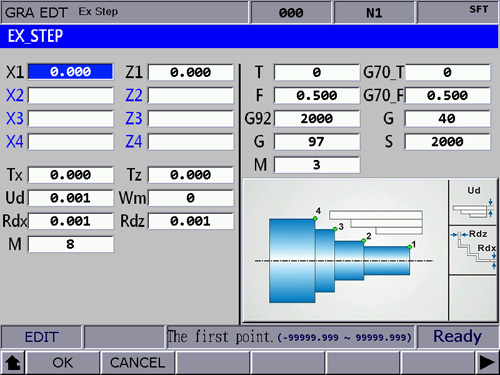Select the M field with value 8

(70, 244)
